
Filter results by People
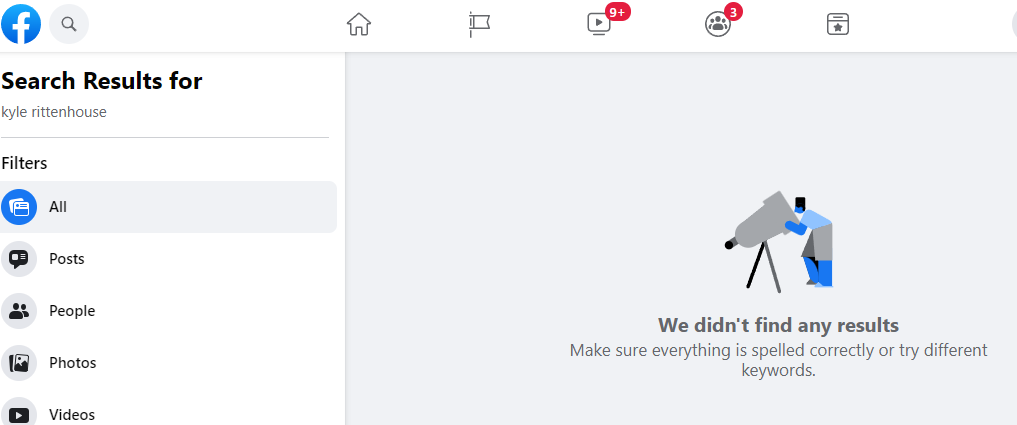coord(169,311)
